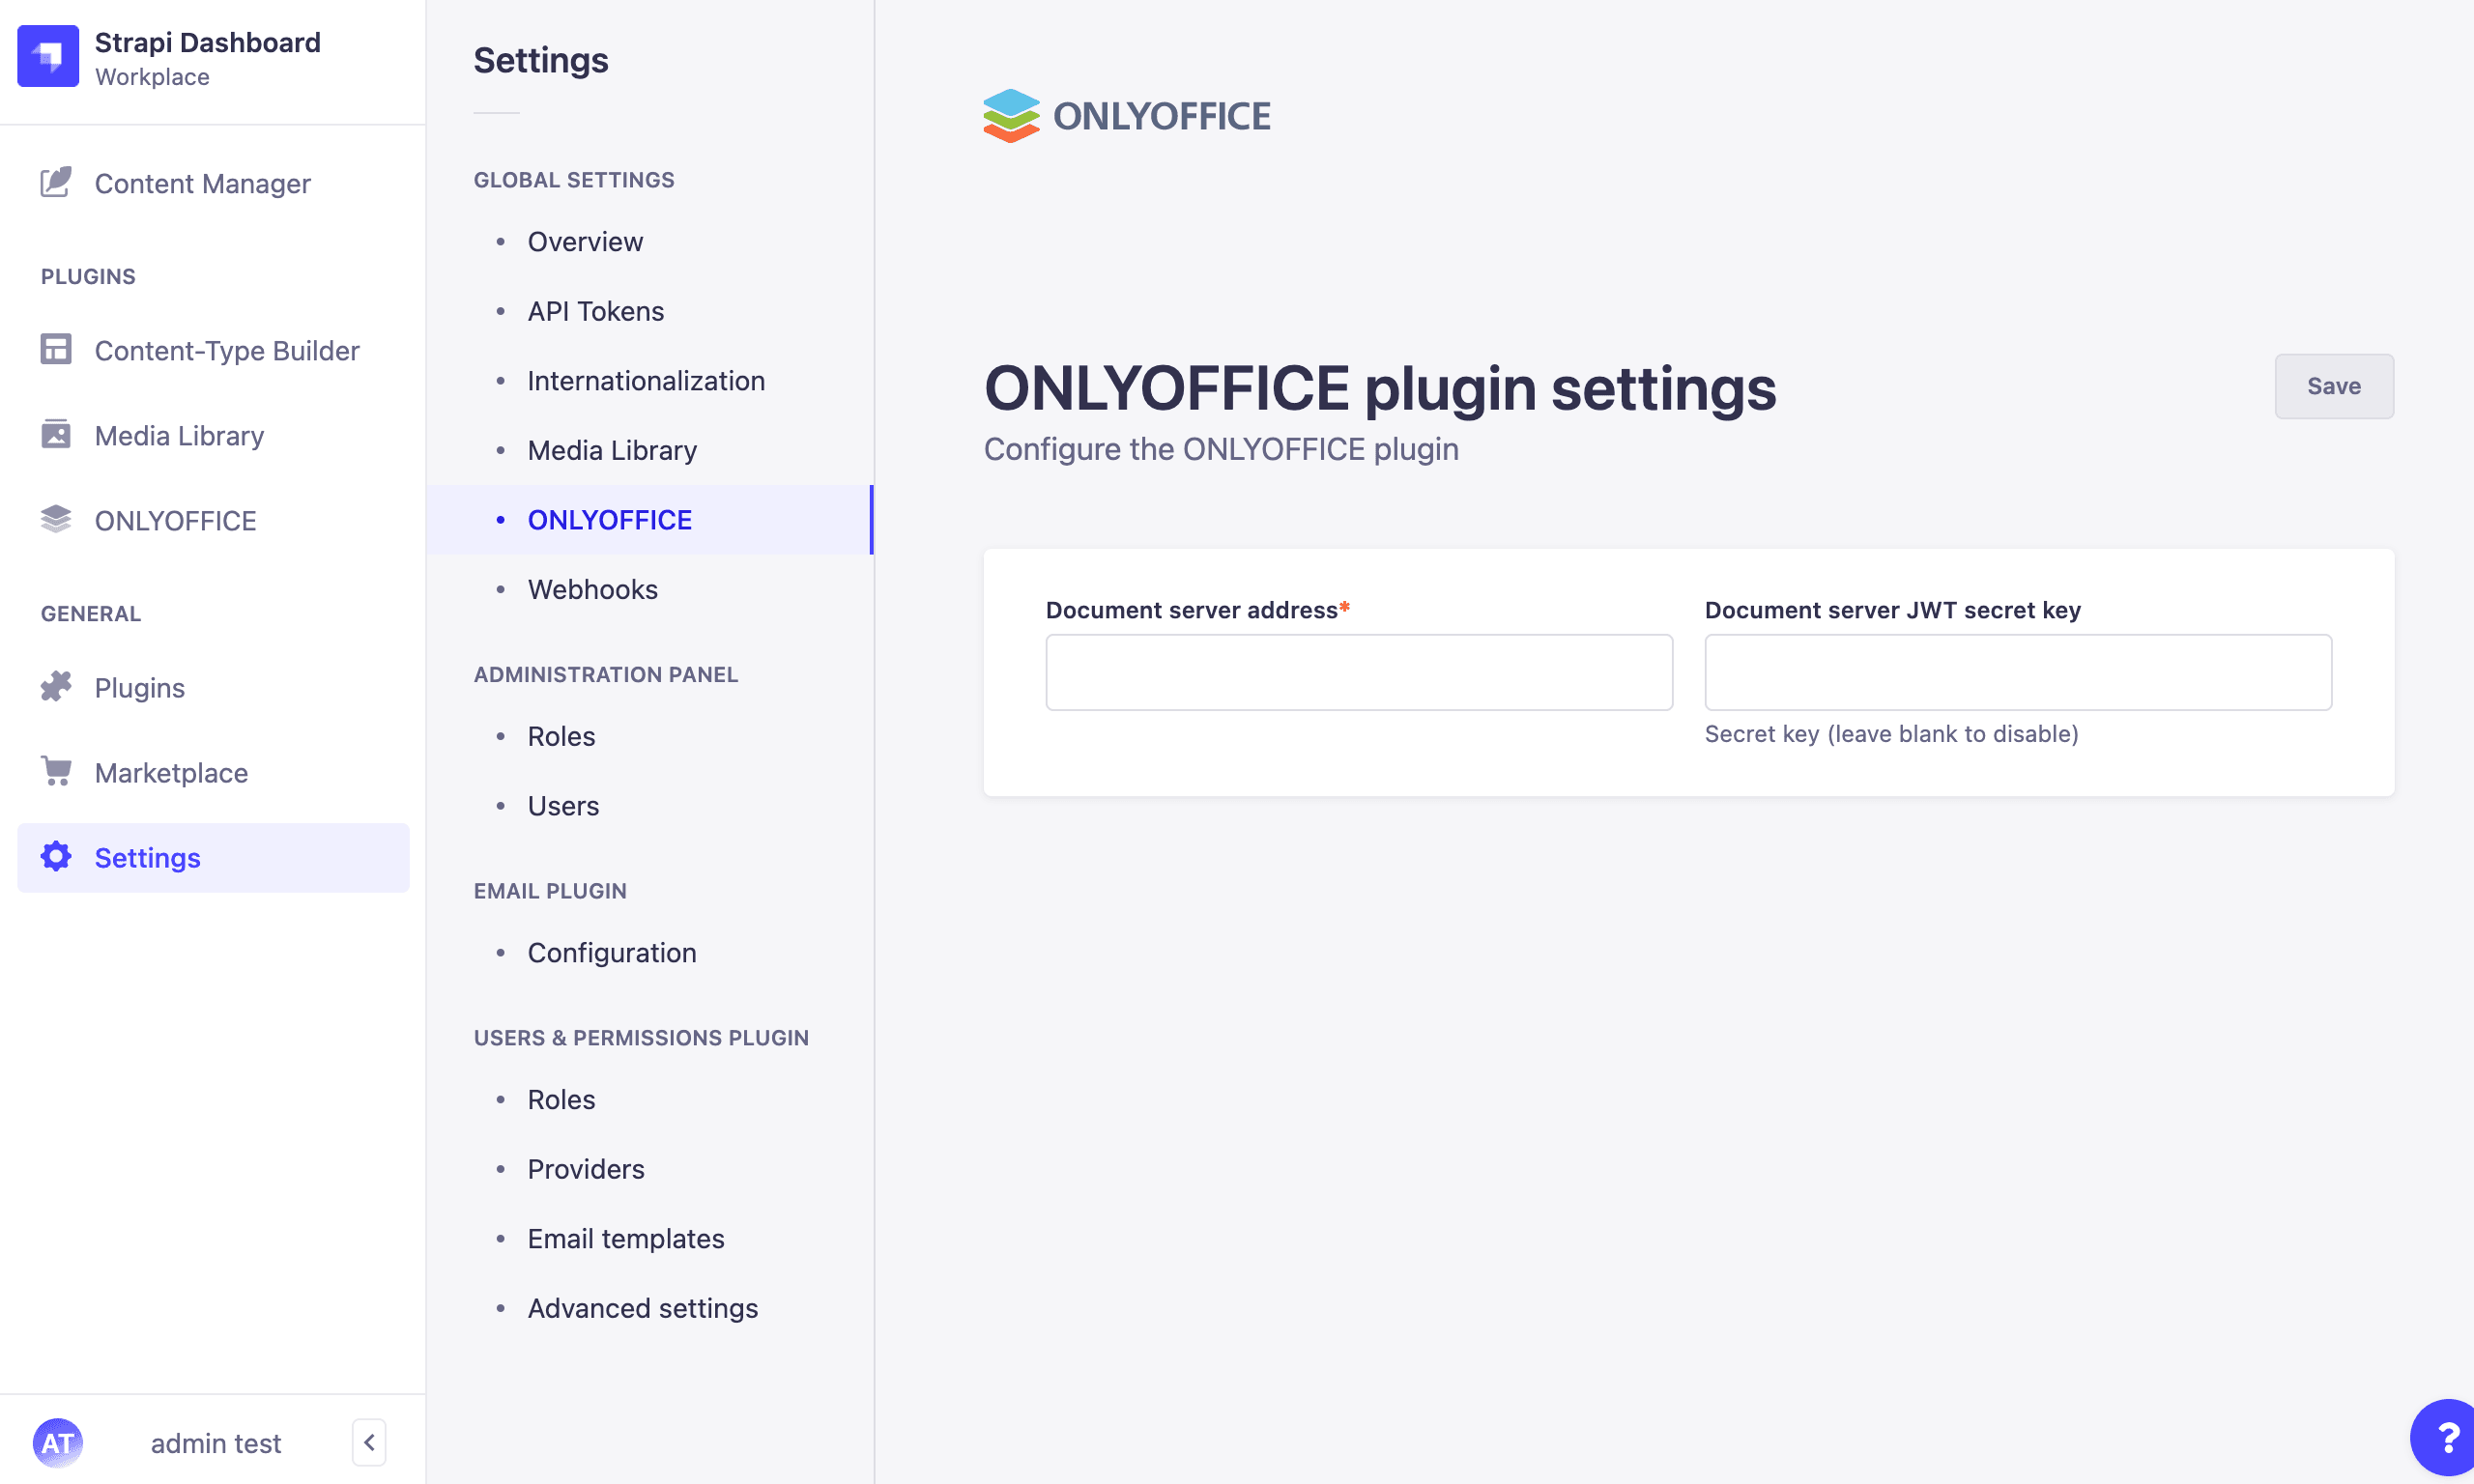Click Save button for ONLYOFFICE settings
The height and width of the screenshot is (1484, 2474).
tap(2335, 385)
